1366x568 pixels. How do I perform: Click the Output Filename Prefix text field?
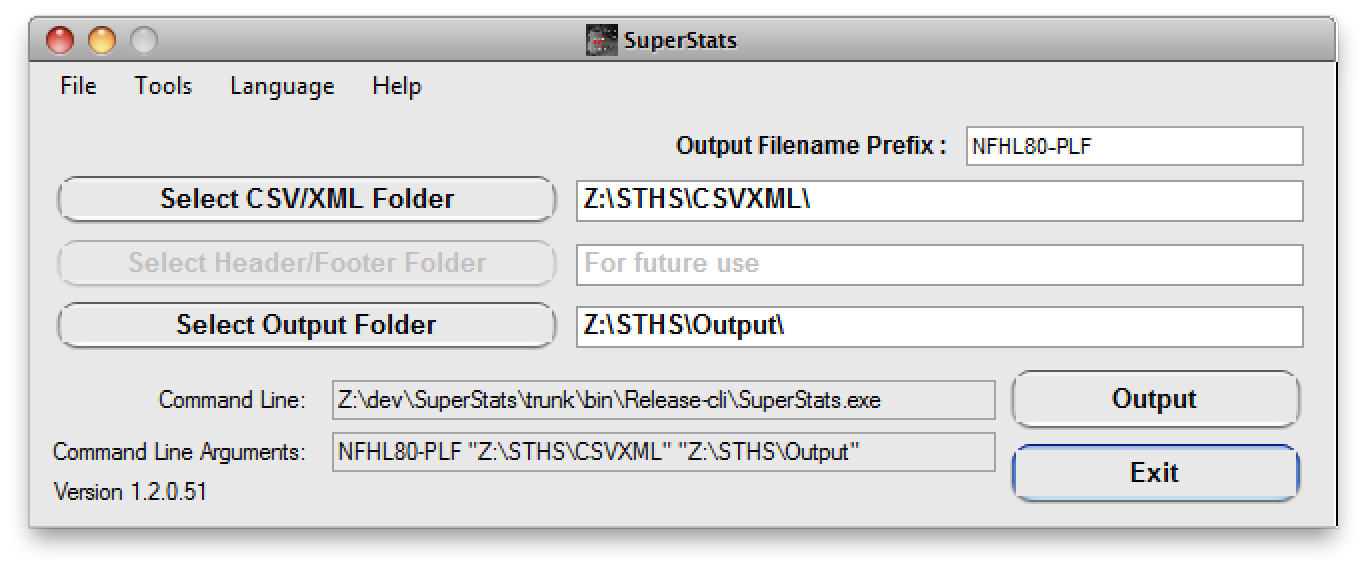(x=1134, y=146)
